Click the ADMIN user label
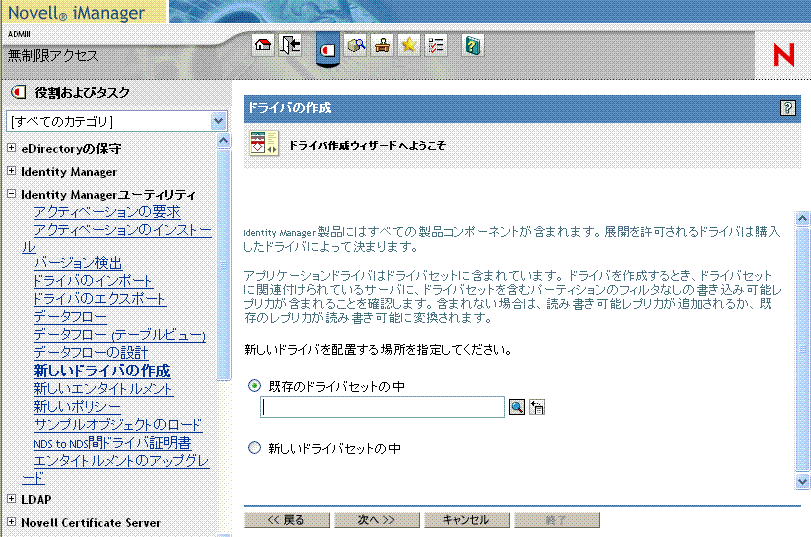Image resolution: width=811 pixels, height=537 pixels. click(19, 34)
